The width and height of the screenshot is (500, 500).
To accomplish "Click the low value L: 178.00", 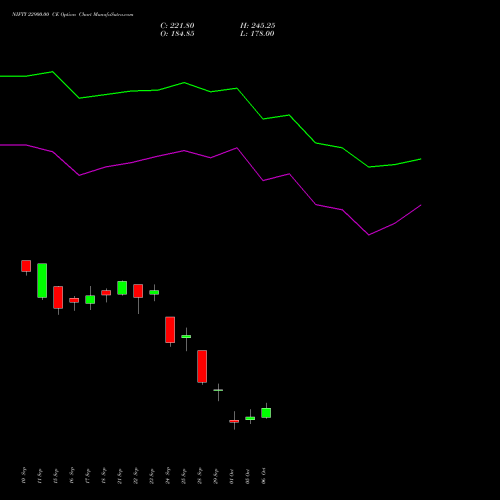I will pyautogui.click(x=257, y=34).
